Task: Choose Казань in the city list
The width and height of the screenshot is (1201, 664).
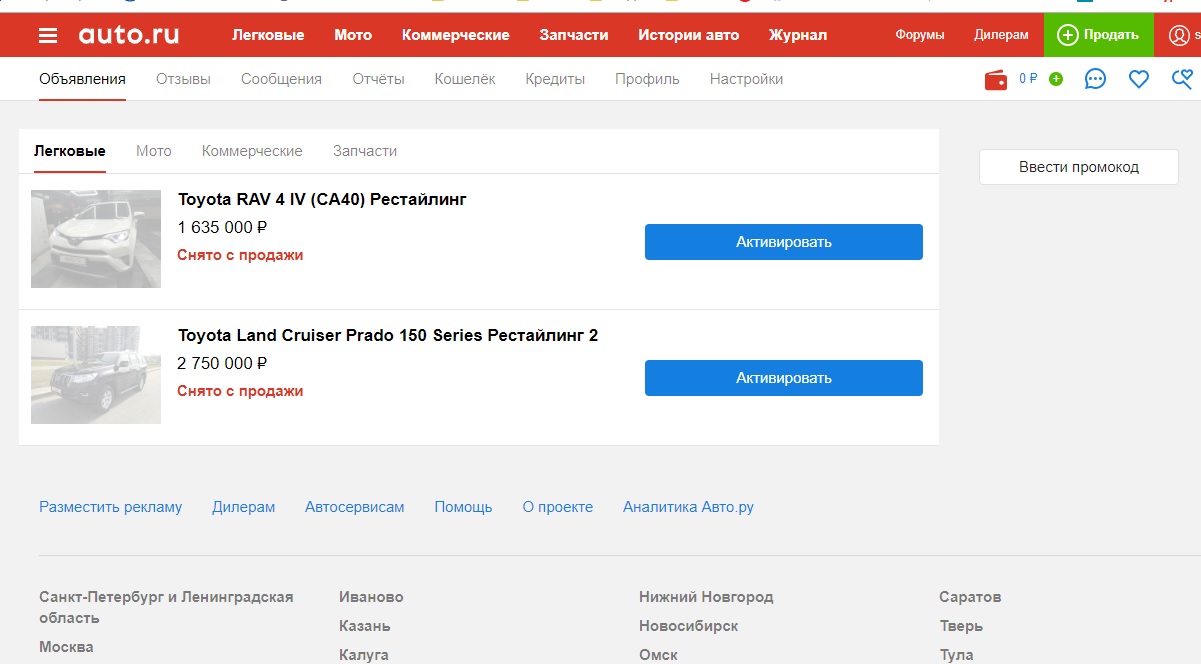Action: (365, 626)
